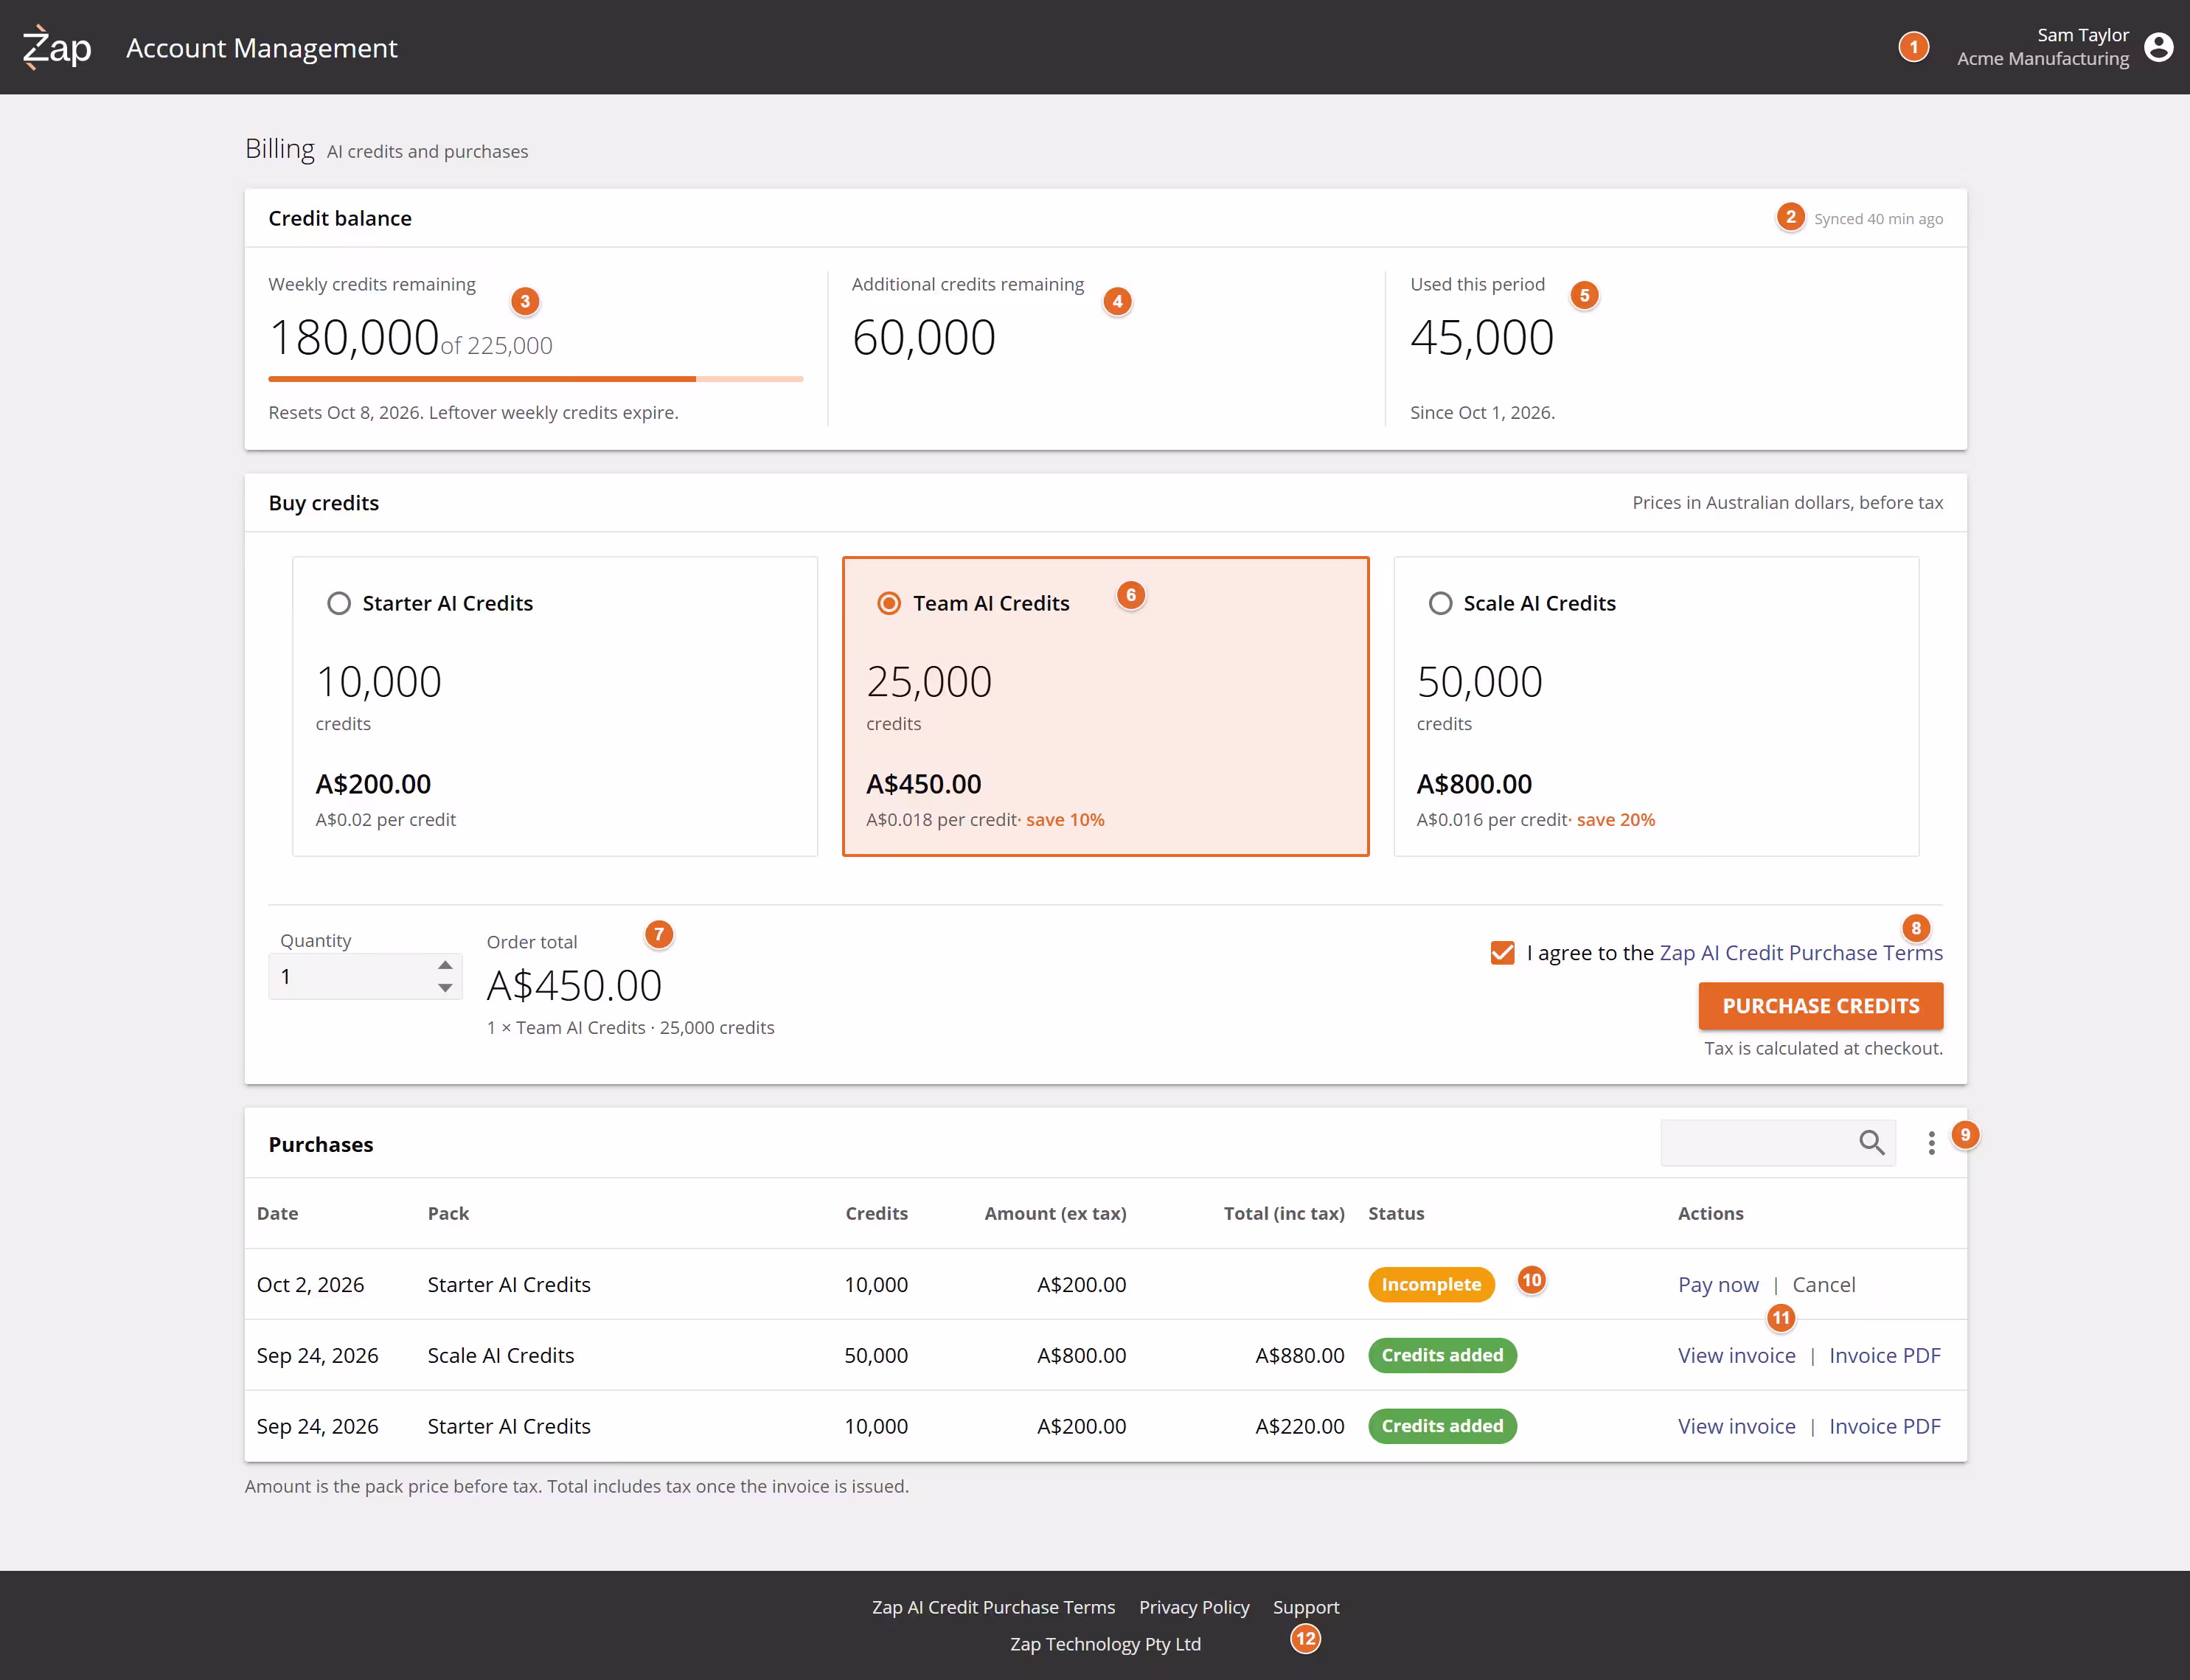Click the Scale AI Credits A$800.00 price
Viewport: 2190px width, 1680px height.
point(1474,784)
